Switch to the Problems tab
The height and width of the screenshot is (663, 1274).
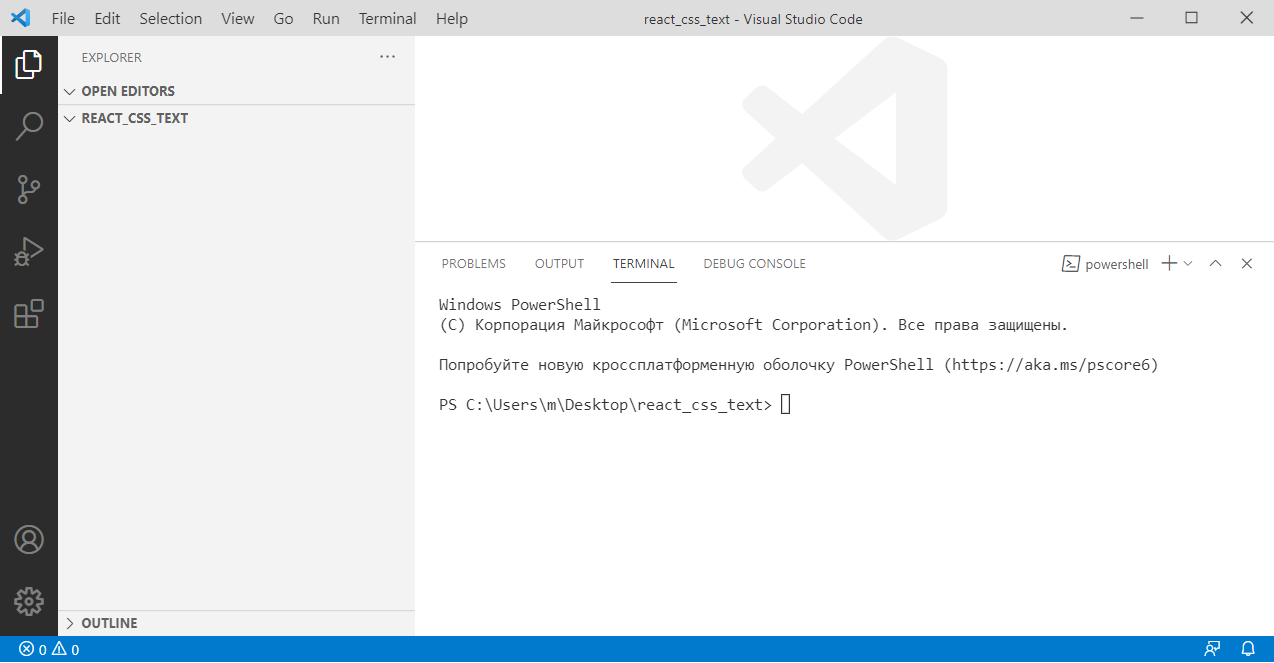coord(473,264)
